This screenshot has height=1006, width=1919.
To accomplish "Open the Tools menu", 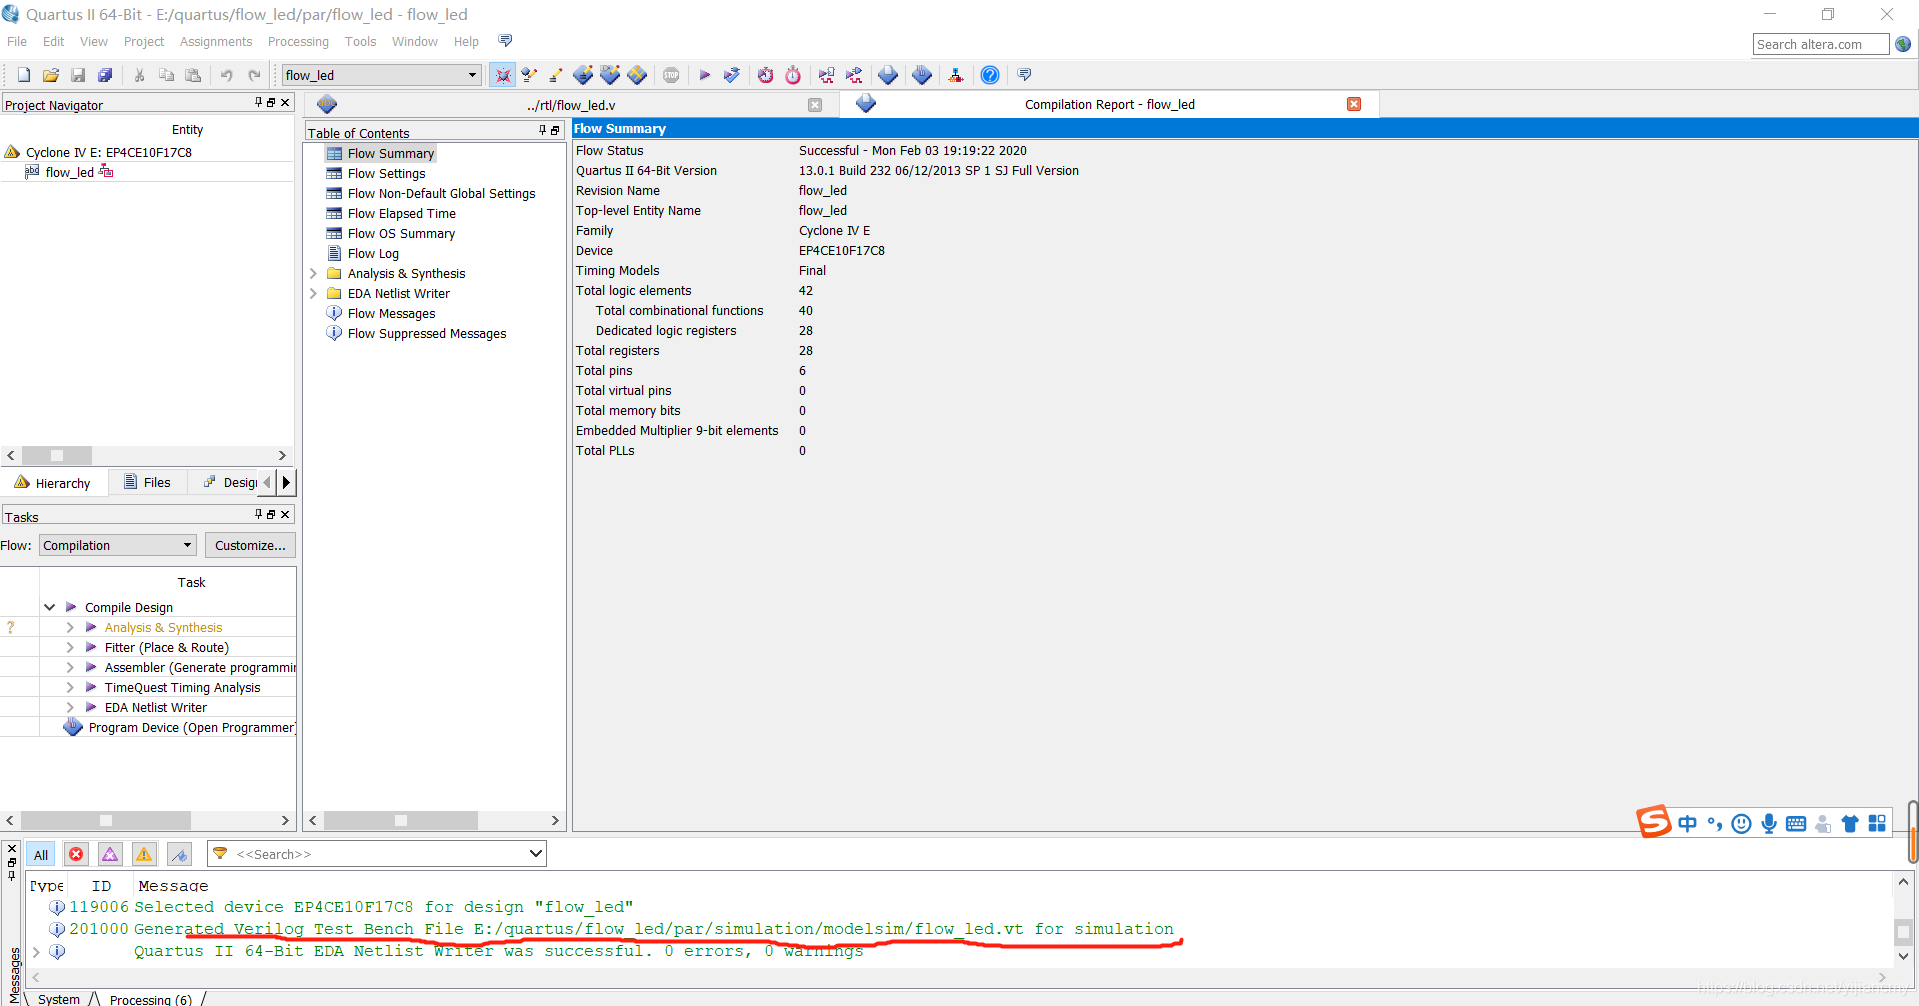I will pyautogui.click(x=360, y=41).
